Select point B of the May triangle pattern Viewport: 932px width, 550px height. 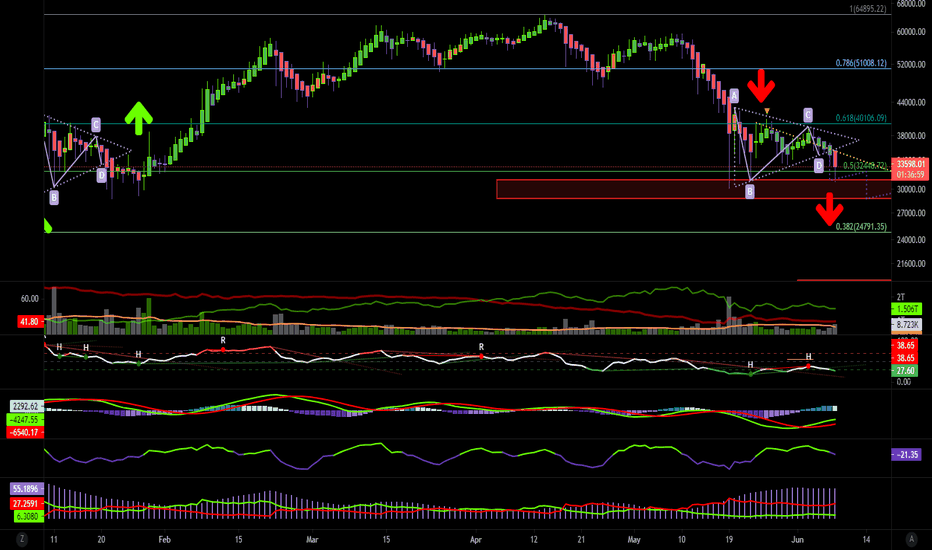[x=750, y=191]
